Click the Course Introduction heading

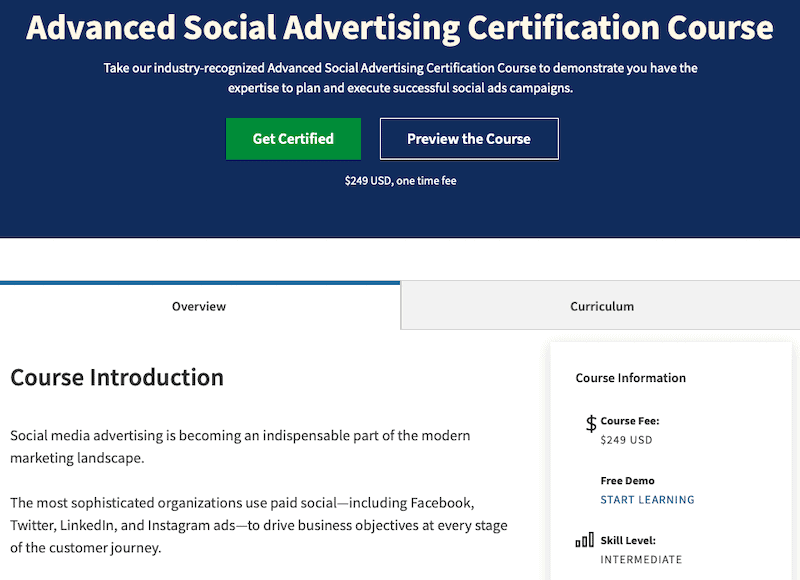[117, 377]
